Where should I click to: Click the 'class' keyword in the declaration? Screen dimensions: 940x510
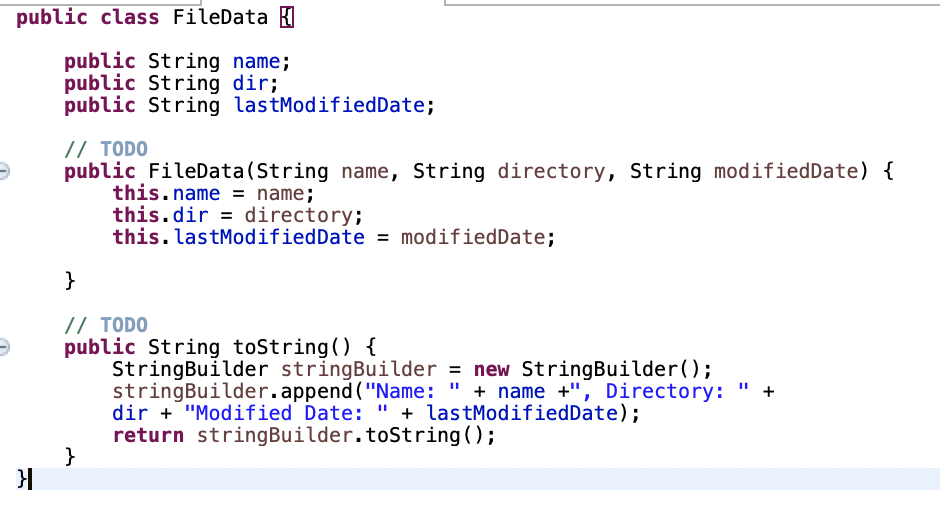(129, 17)
